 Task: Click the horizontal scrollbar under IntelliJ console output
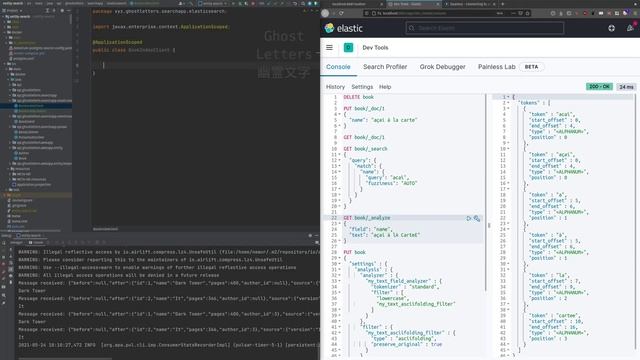coord(65,359)
